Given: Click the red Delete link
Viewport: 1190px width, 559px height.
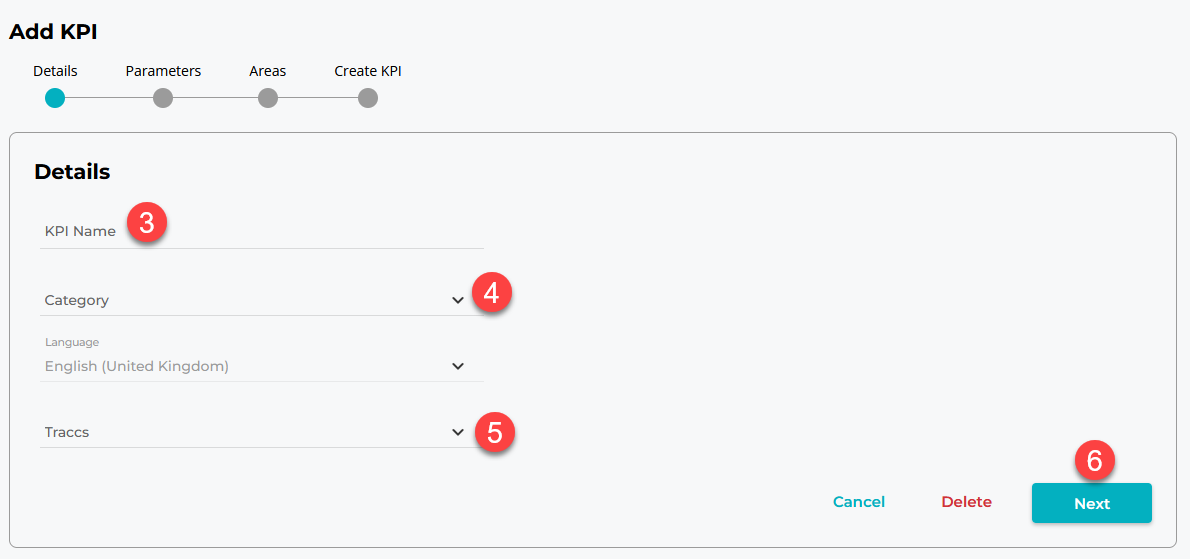Looking at the screenshot, I should (x=966, y=502).
